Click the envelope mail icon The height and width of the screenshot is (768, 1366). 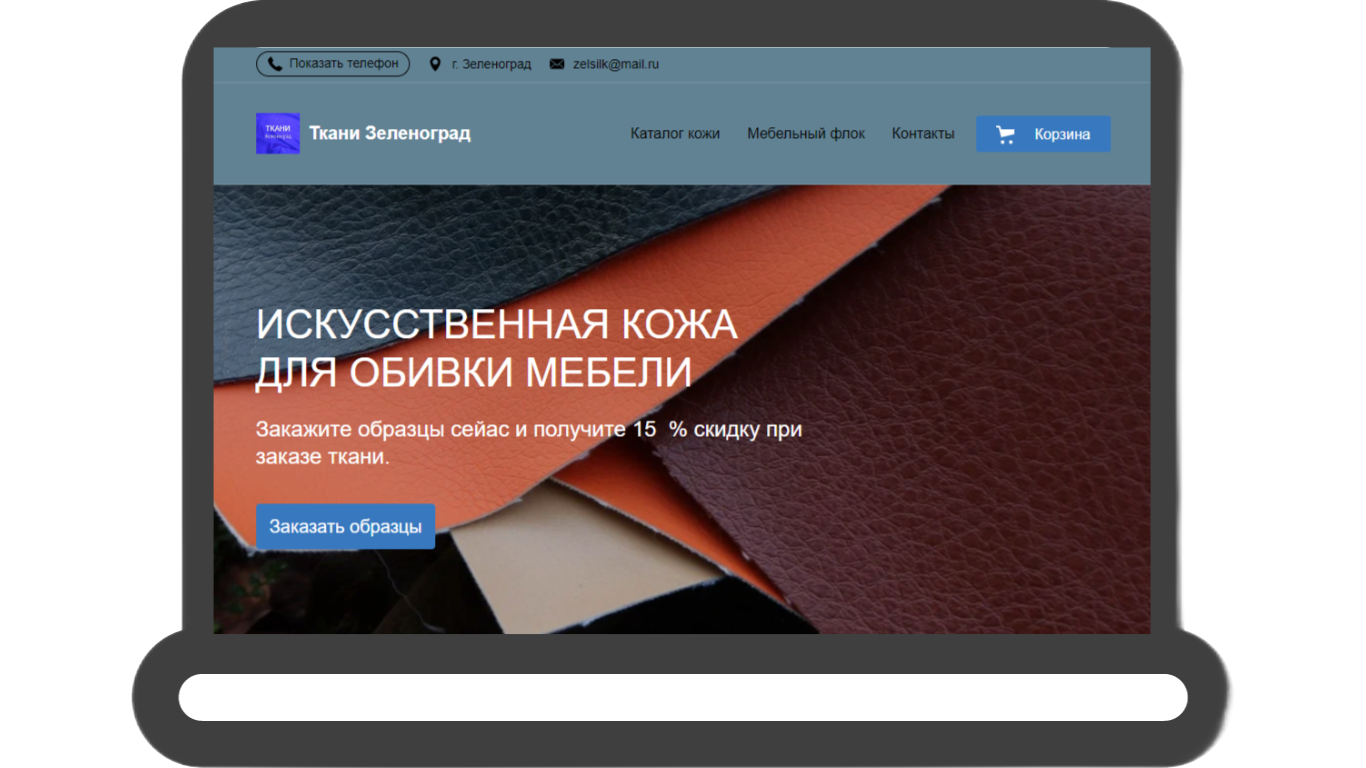[557, 64]
